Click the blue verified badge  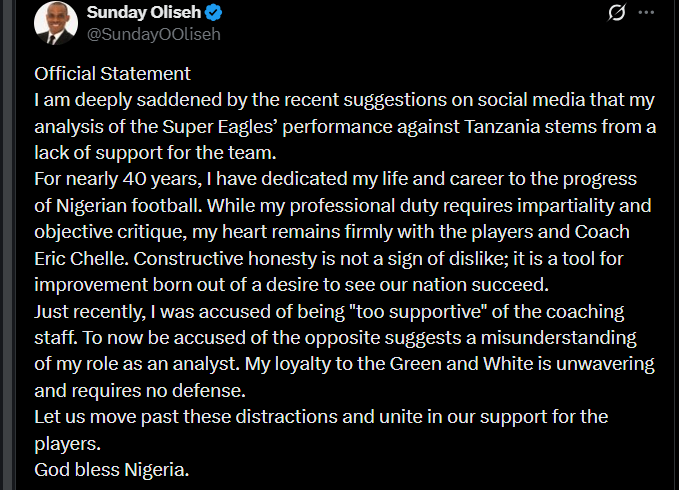tap(212, 13)
